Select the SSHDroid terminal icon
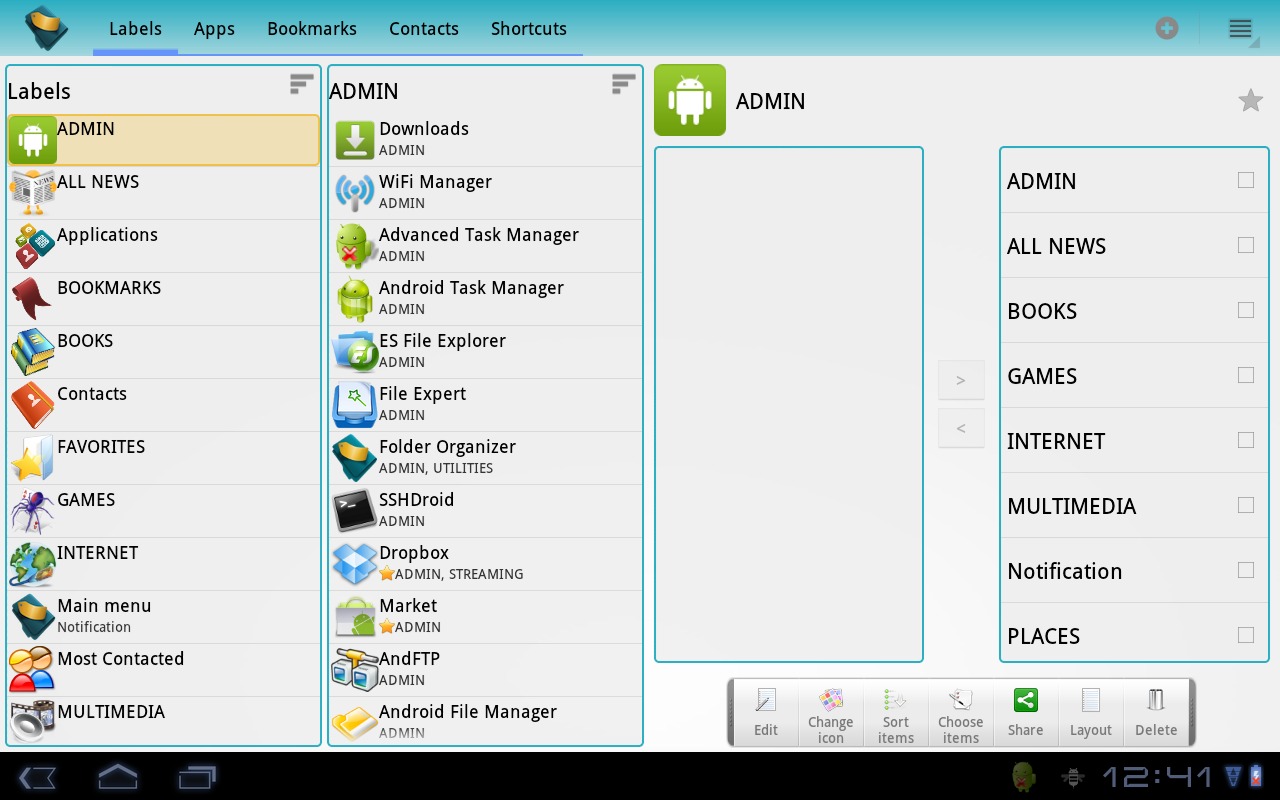 click(354, 511)
